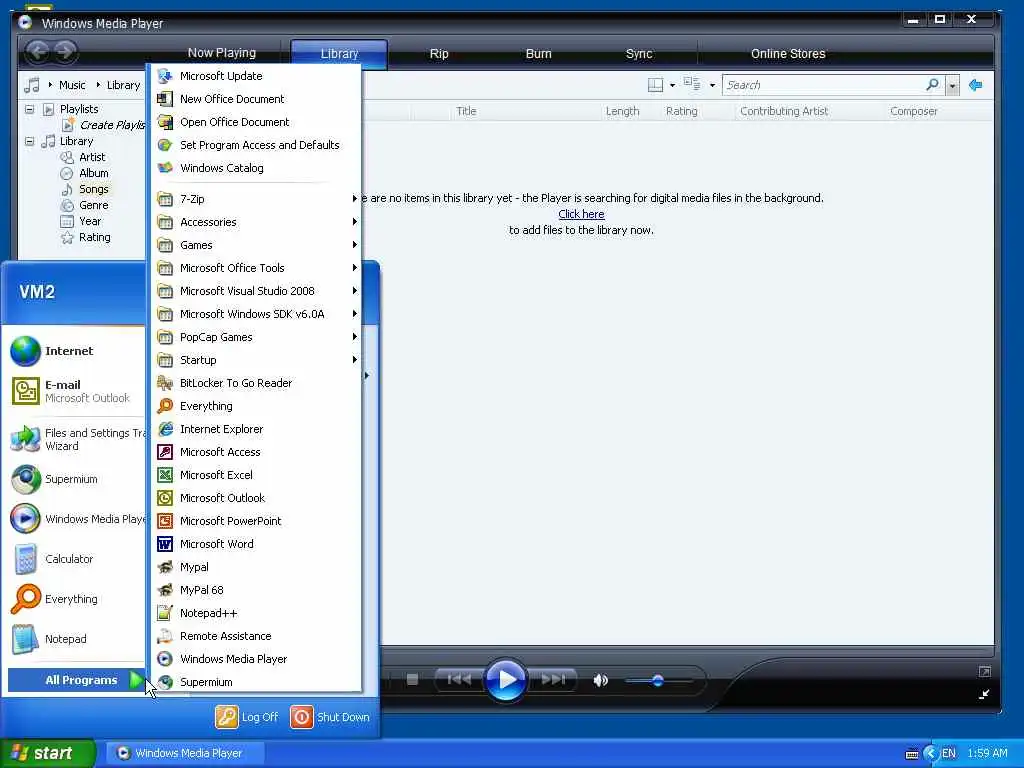Image resolution: width=1024 pixels, height=768 pixels.
Task: Open Set Program Access and Defaults
Action: (x=256, y=145)
